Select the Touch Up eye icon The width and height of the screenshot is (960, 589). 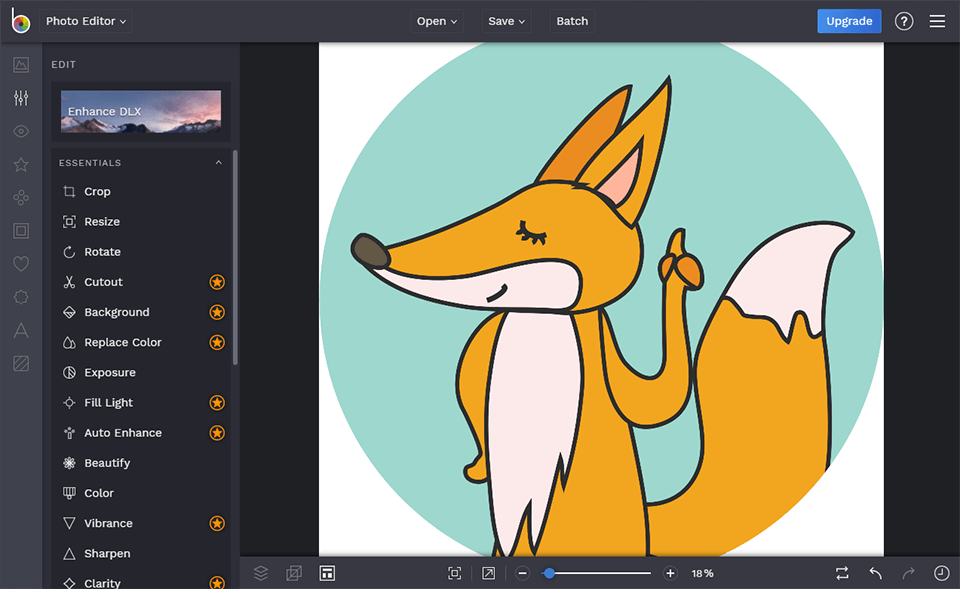pos(21,131)
